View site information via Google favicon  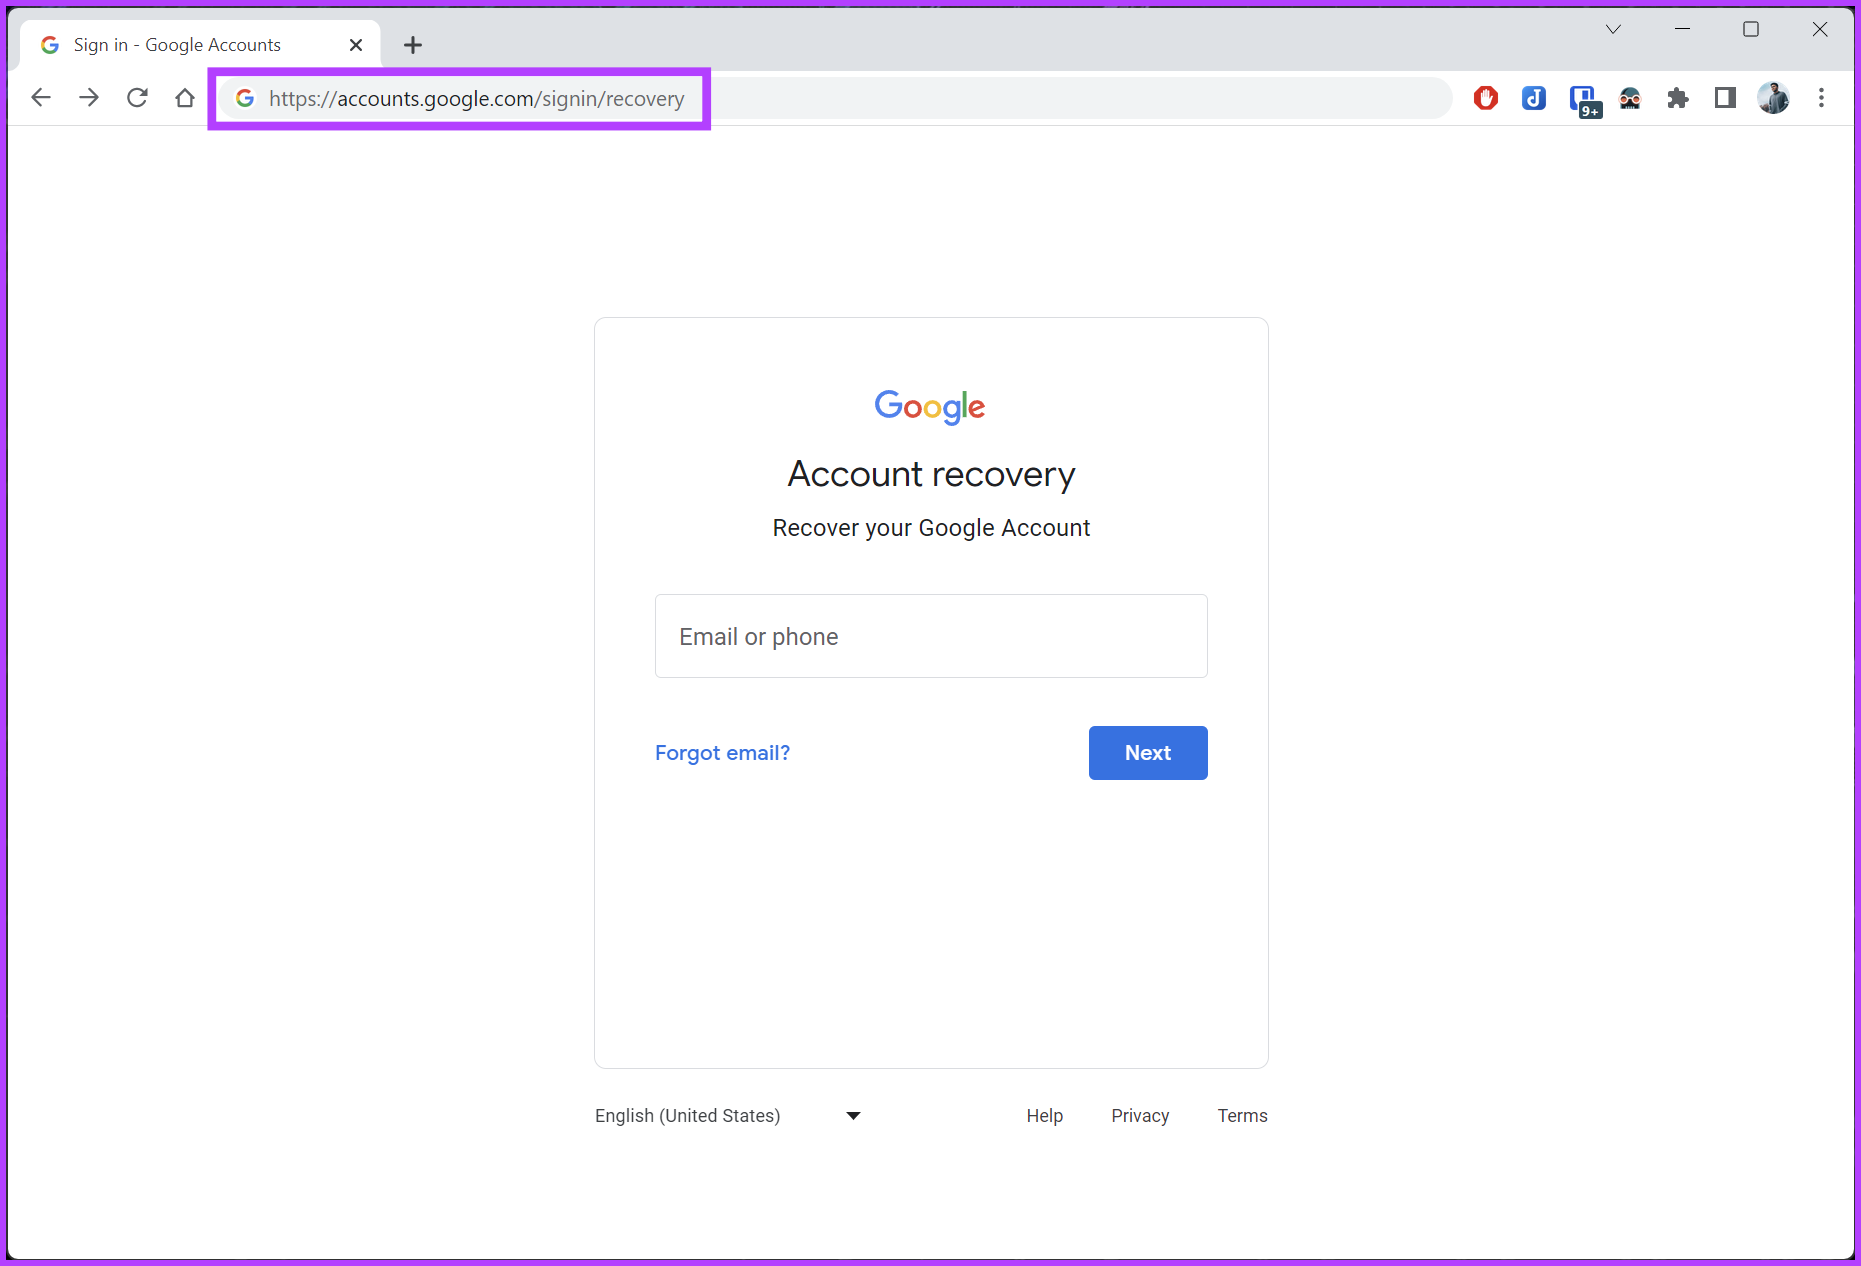pos(245,98)
